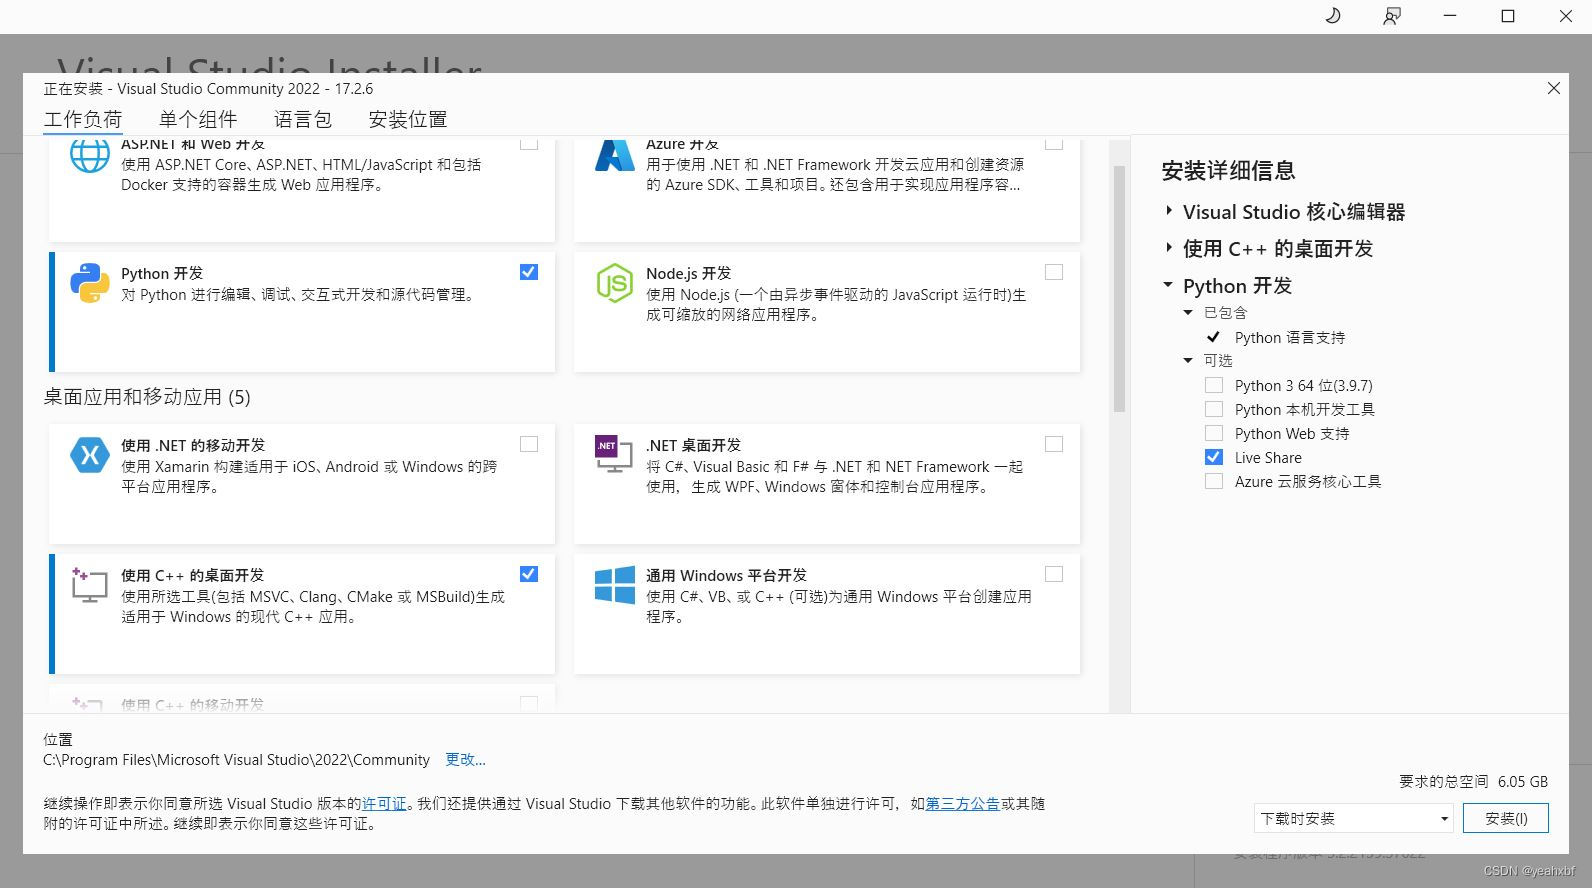Select the Node.js 开发 workload card title
The width and height of the screenshot is (1592, 888).
(688, 273)
